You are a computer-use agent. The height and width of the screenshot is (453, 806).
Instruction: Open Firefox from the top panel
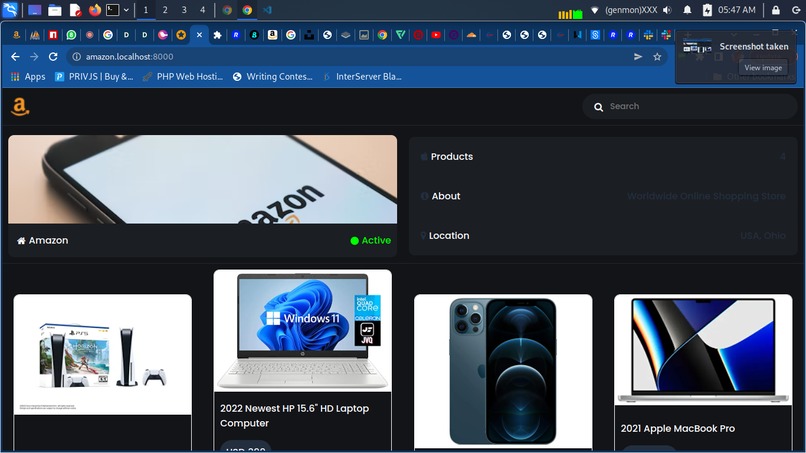pyautogui.click(x=95, y=10)
